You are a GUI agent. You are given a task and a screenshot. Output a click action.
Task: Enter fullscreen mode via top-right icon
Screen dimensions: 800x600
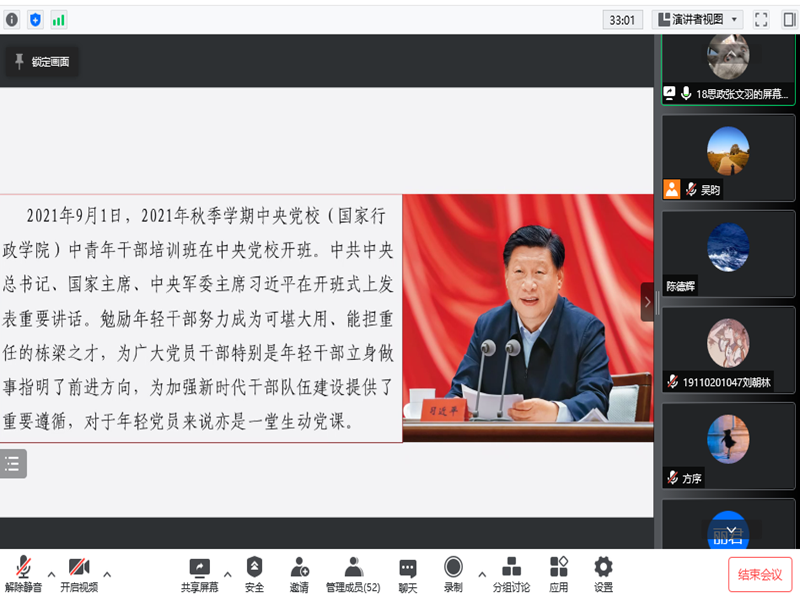tap(761, 19)
